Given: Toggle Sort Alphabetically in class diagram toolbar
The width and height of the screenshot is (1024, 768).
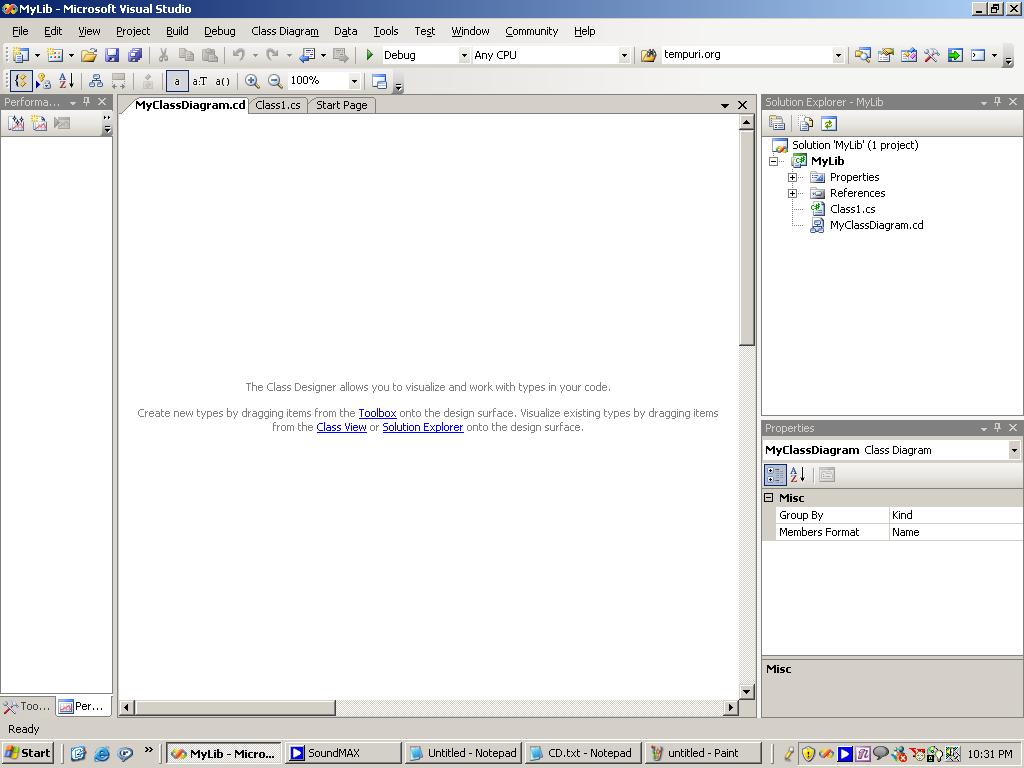Looking at the screenshot, I should [x=66, y=81].
